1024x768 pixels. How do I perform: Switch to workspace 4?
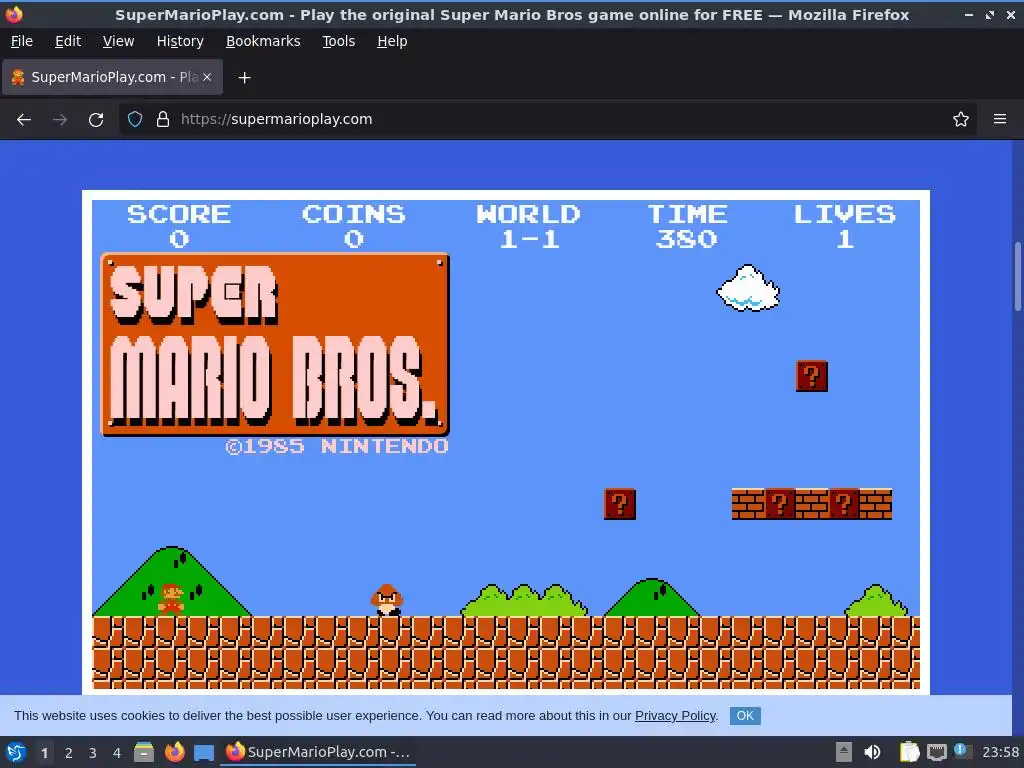click(117, 753)
